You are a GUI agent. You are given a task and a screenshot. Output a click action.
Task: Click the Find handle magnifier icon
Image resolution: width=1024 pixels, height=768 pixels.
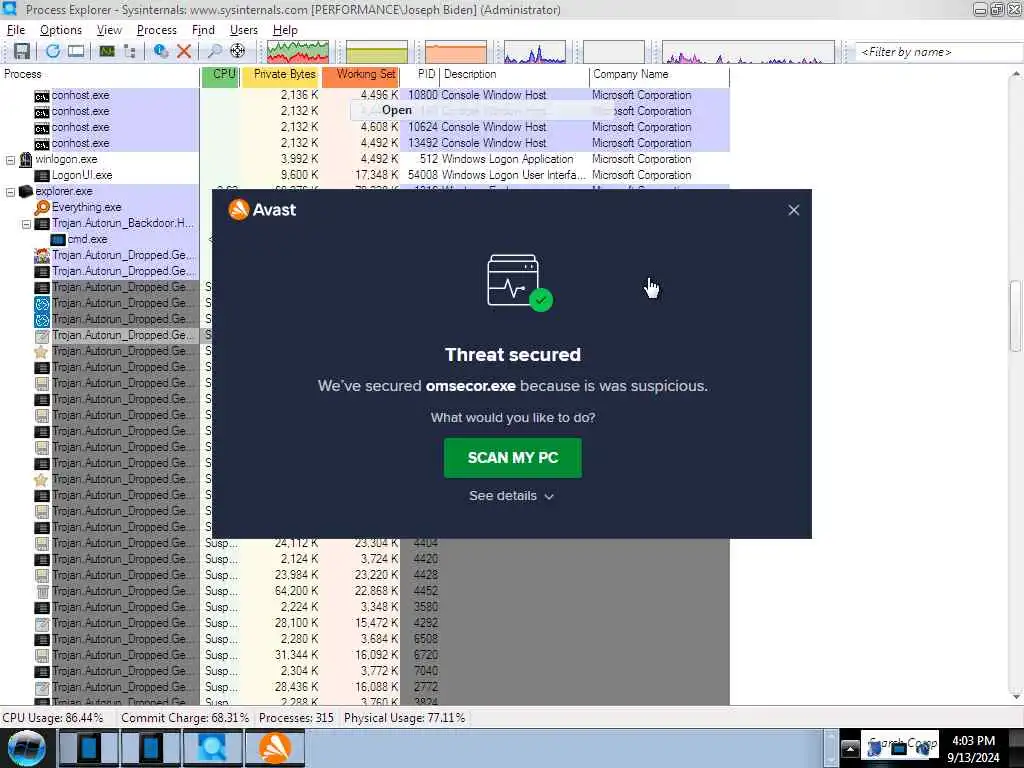[214, 51]
